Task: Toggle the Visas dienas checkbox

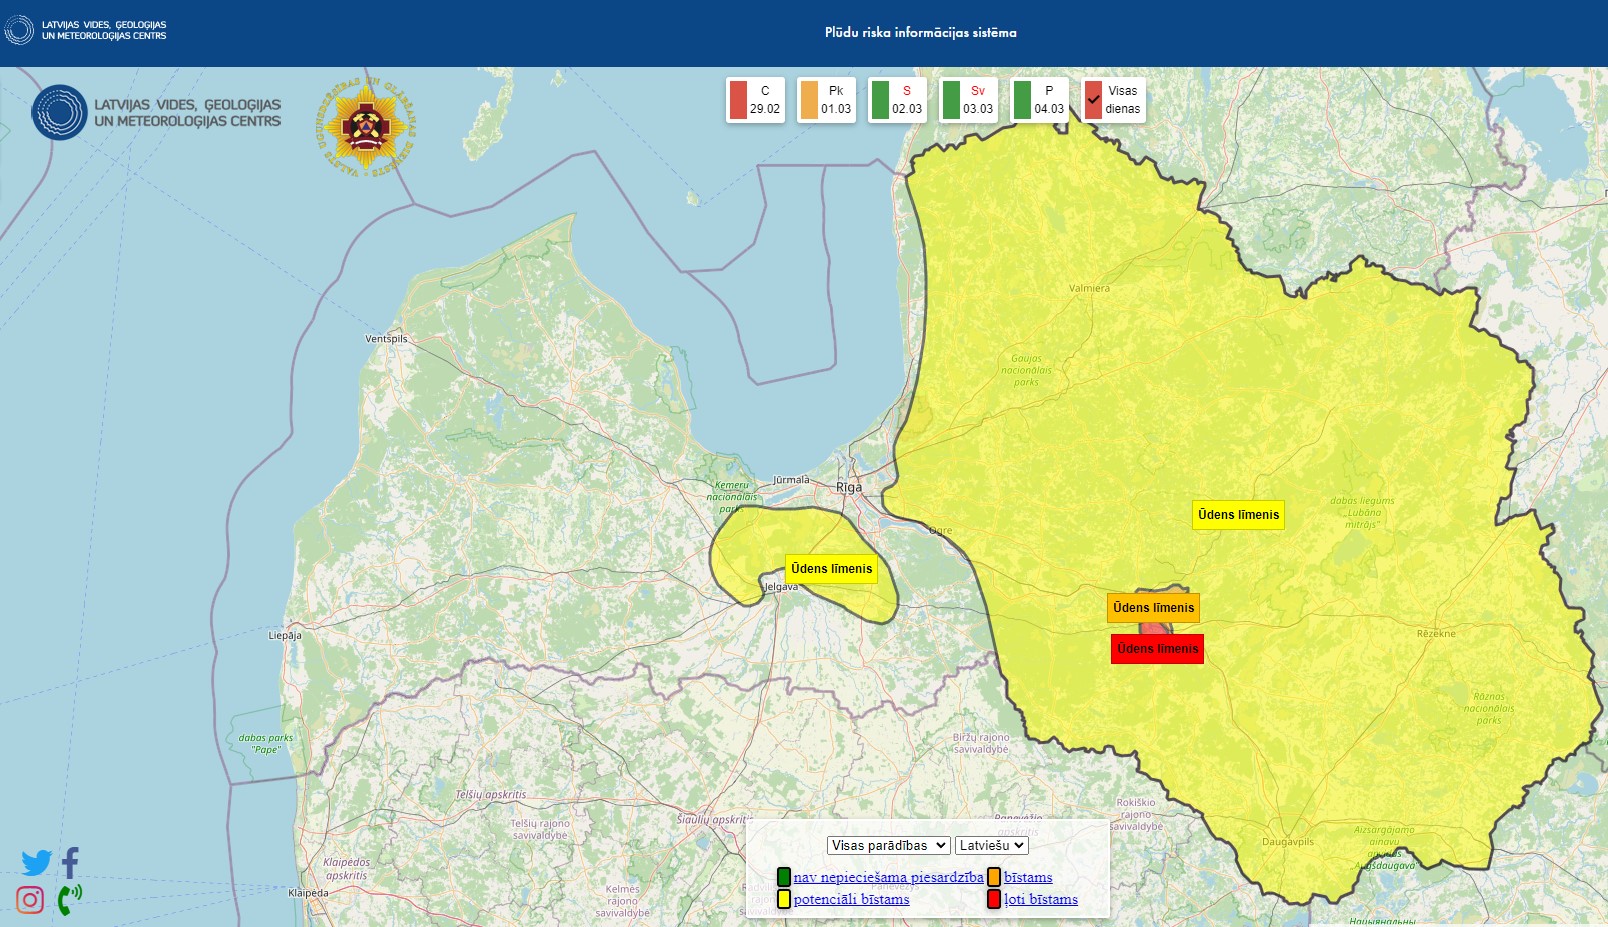Action: 1094,100
